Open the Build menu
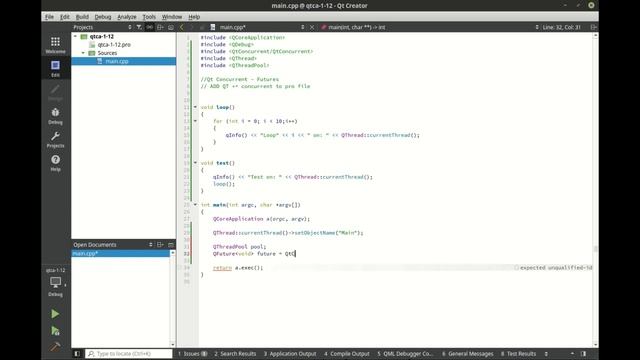The width and height of the screenshot is (640, 360). coord(82,17)
